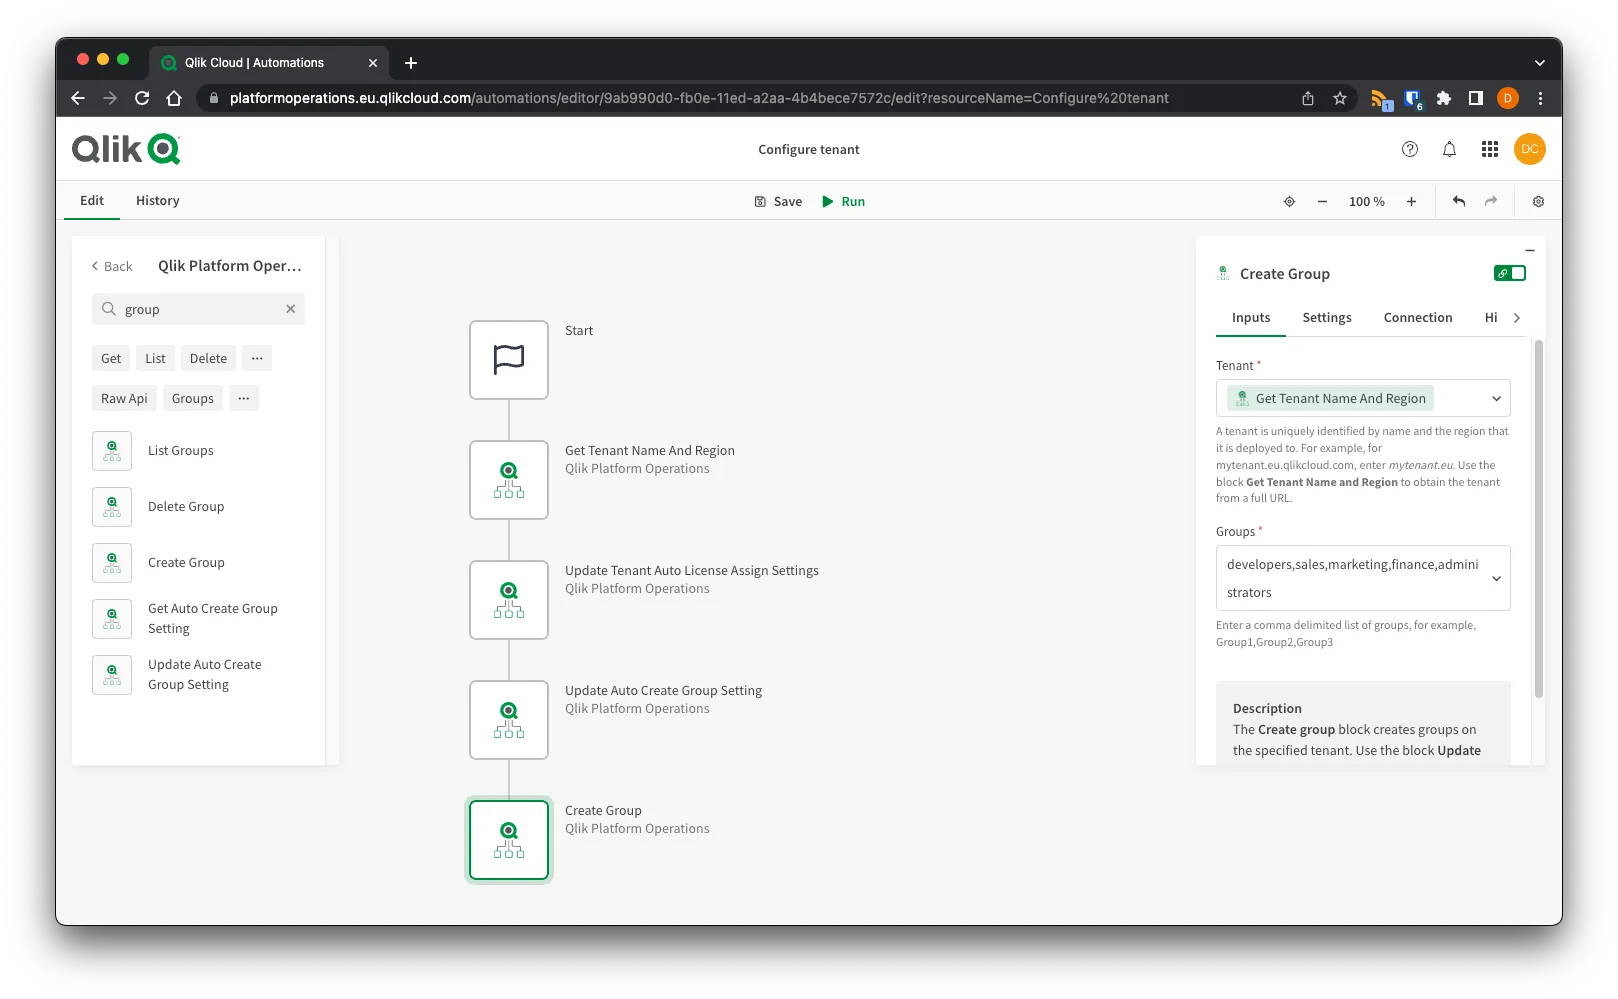This screenshot has width=1618, height=999.
Task: Open the Tenant dropdown in Inputs panel
Action: tap(1497, 398)
